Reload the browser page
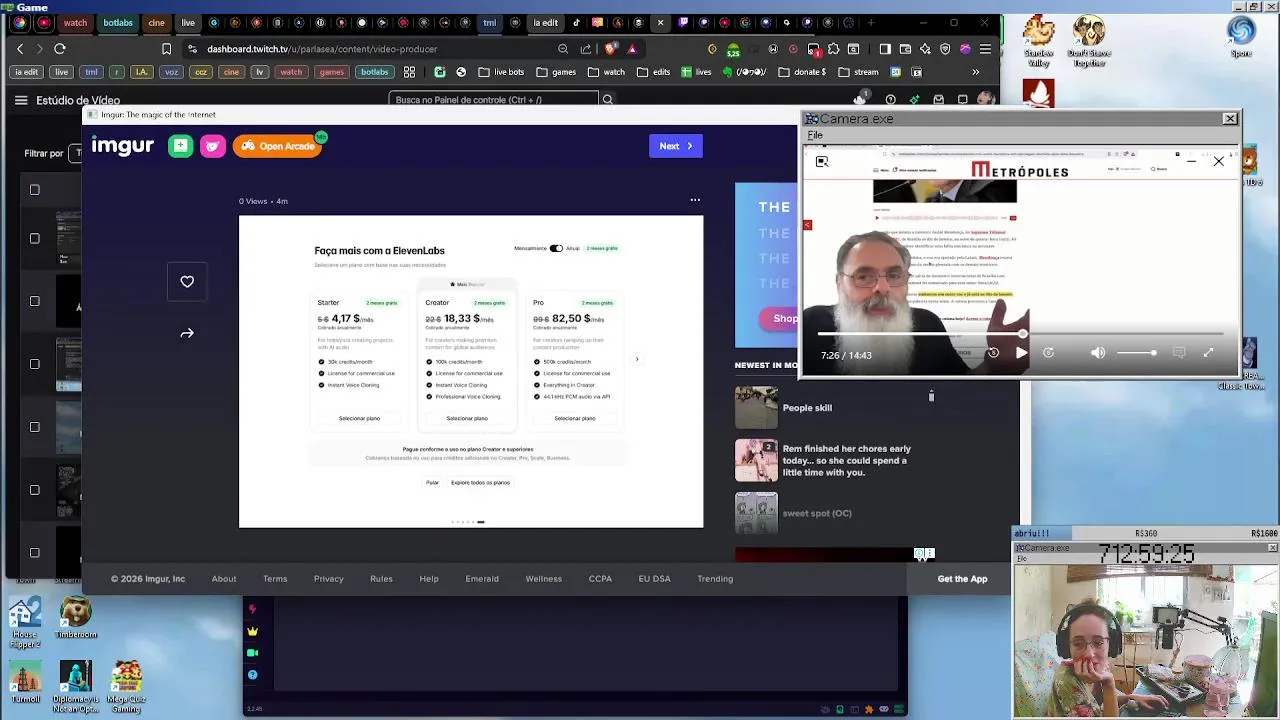Screen dimensions: 1280x720 coord(60,49)
